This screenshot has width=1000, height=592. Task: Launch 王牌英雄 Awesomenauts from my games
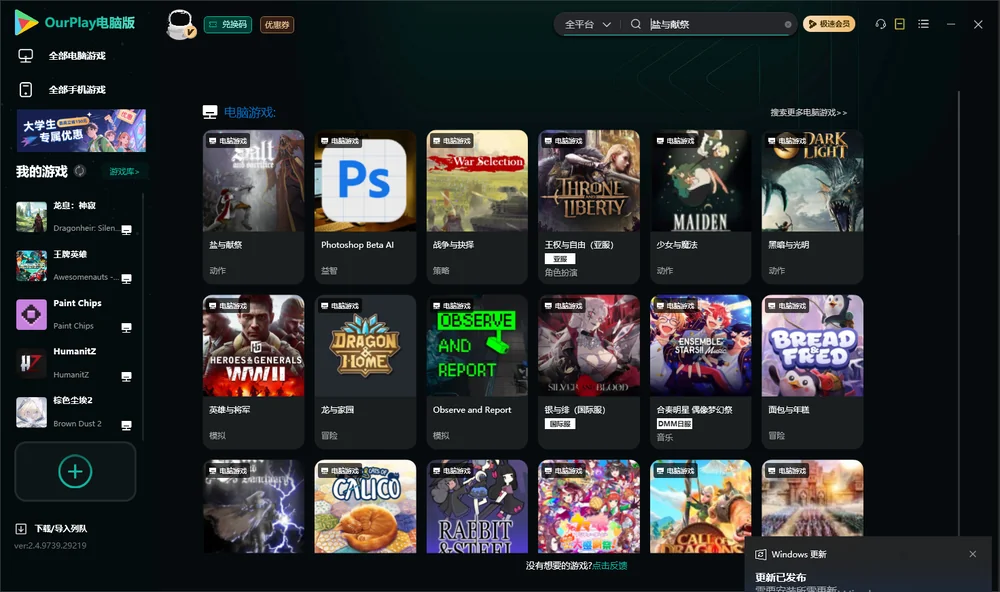coord(74,266)
